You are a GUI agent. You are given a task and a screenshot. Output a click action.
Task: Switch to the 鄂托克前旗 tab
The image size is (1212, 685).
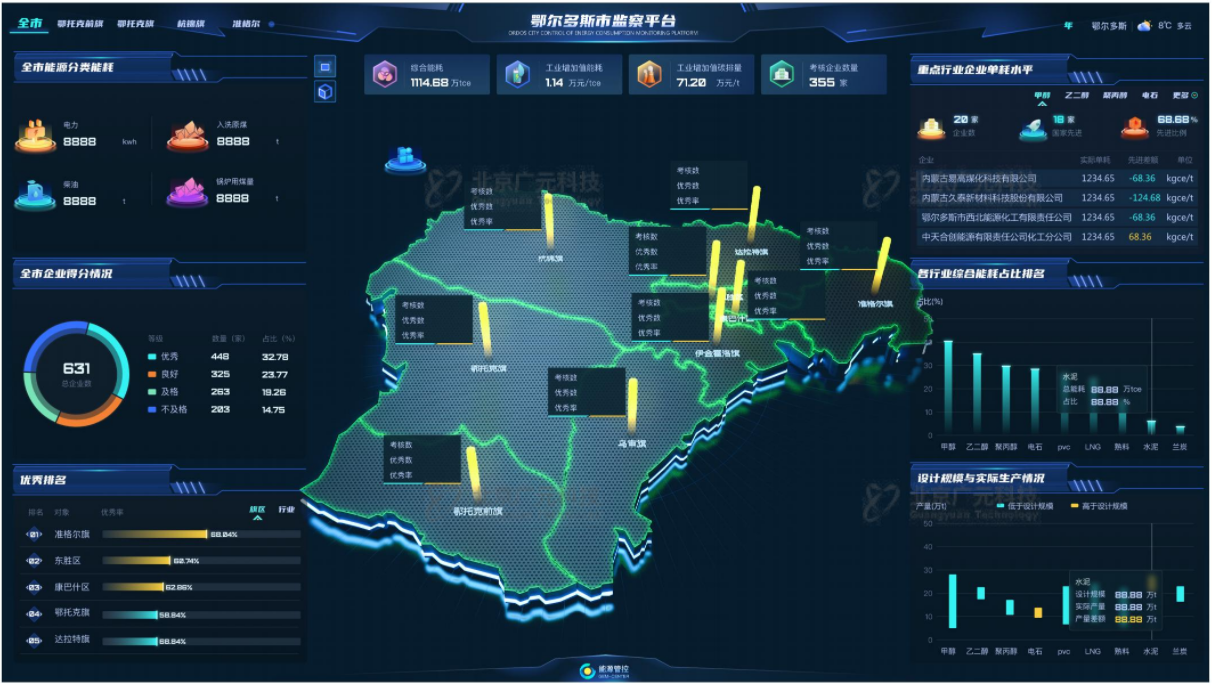tap(80, 24)
